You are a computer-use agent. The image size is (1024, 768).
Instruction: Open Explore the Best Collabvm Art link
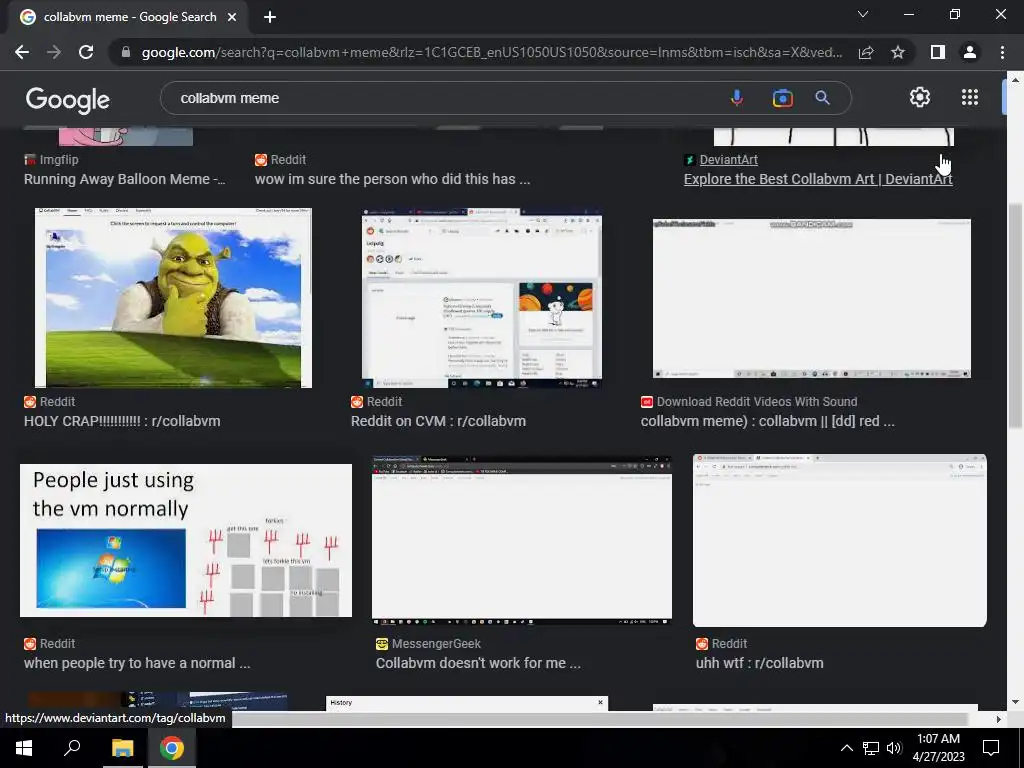[x=818, y=179]
